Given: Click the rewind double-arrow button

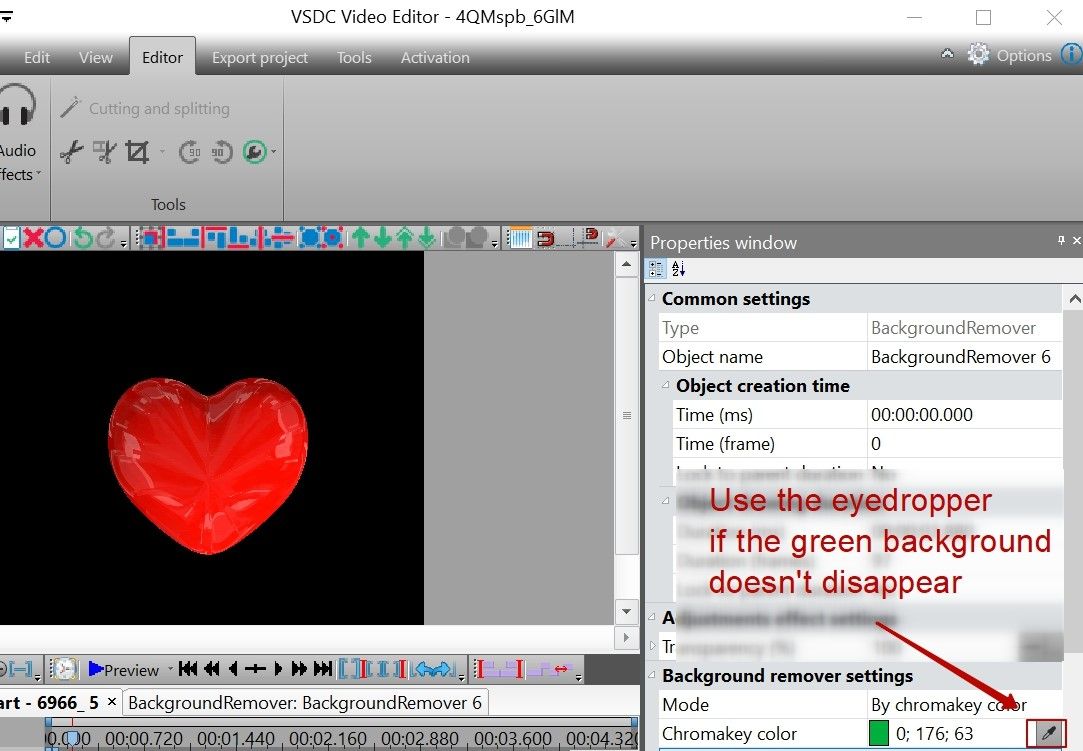Looking at the screenshot, I should click(x=211, y=669).
